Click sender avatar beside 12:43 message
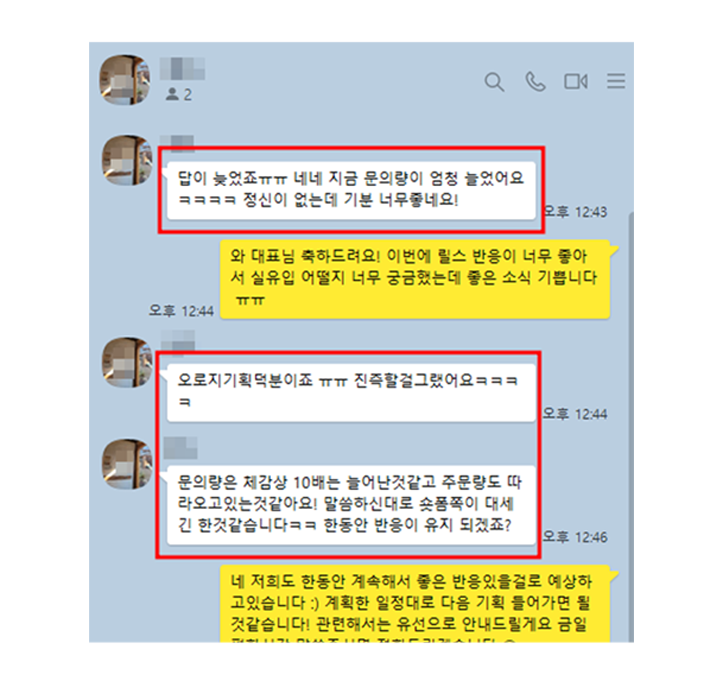 click(127, 160)
